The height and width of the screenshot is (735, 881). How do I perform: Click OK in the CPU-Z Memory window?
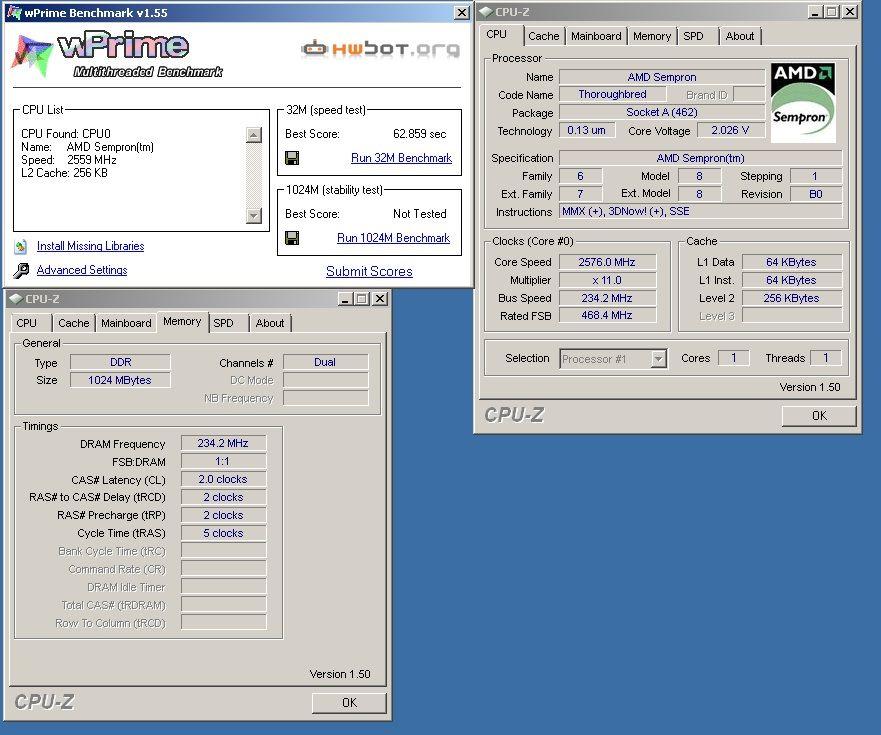pyautogui.click(x=349, y=703)
